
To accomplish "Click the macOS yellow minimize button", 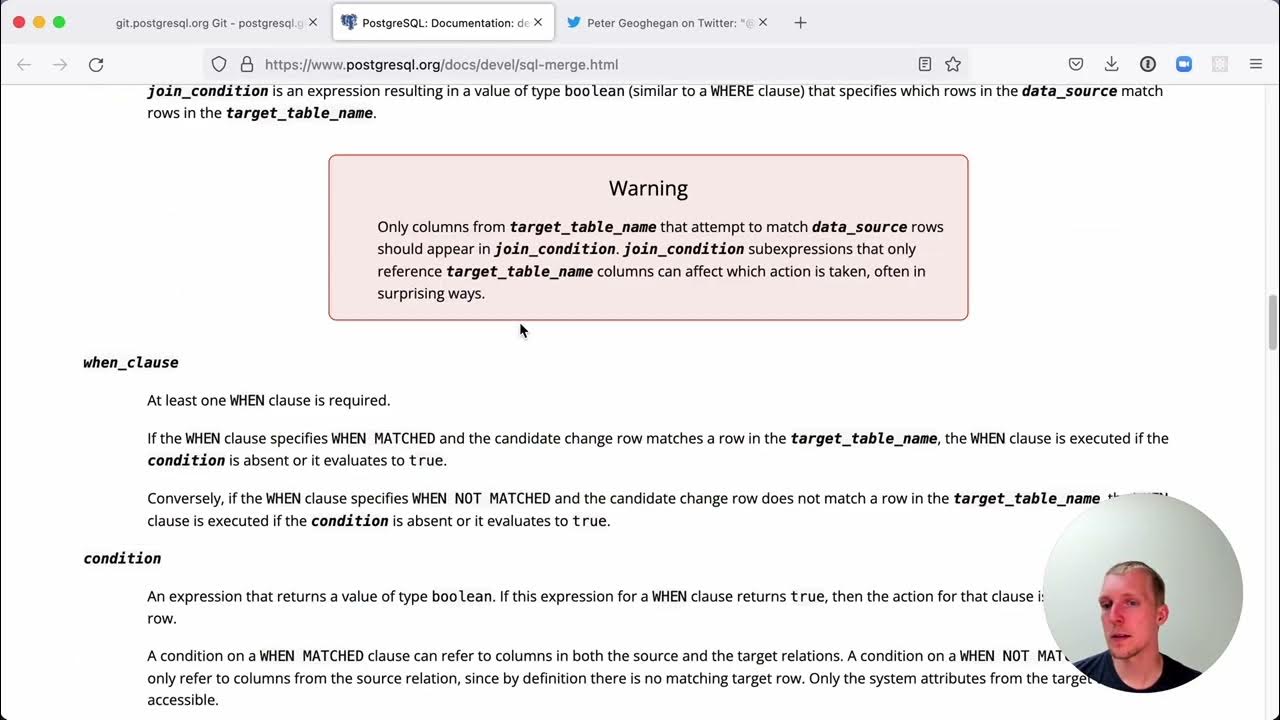I will [39, 22].
